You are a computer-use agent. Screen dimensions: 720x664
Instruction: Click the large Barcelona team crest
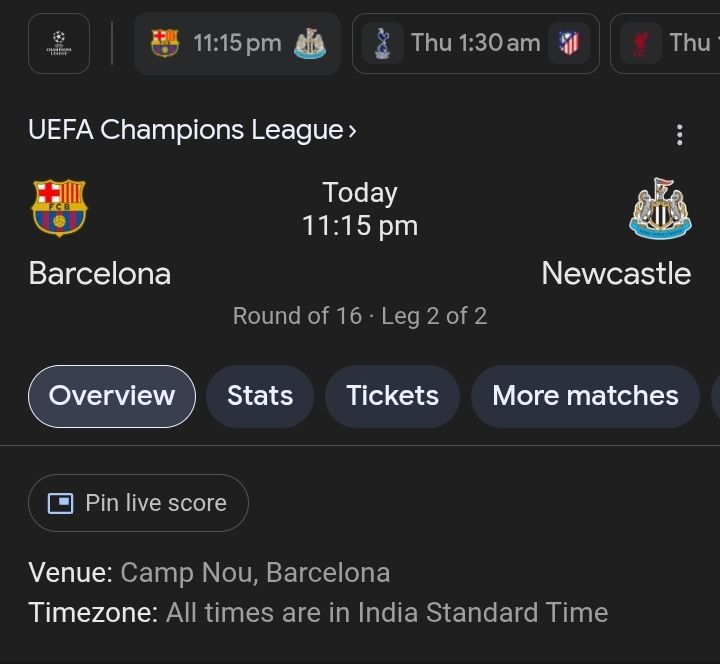(60, 208)
